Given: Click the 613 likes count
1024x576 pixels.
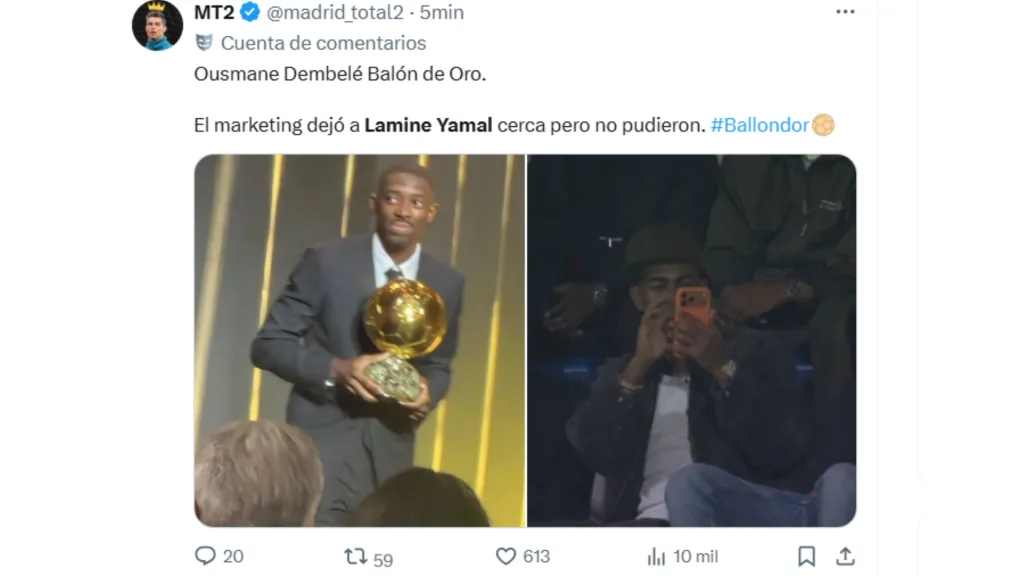Looking at the screenshot, I should click(x=536, y=557).
